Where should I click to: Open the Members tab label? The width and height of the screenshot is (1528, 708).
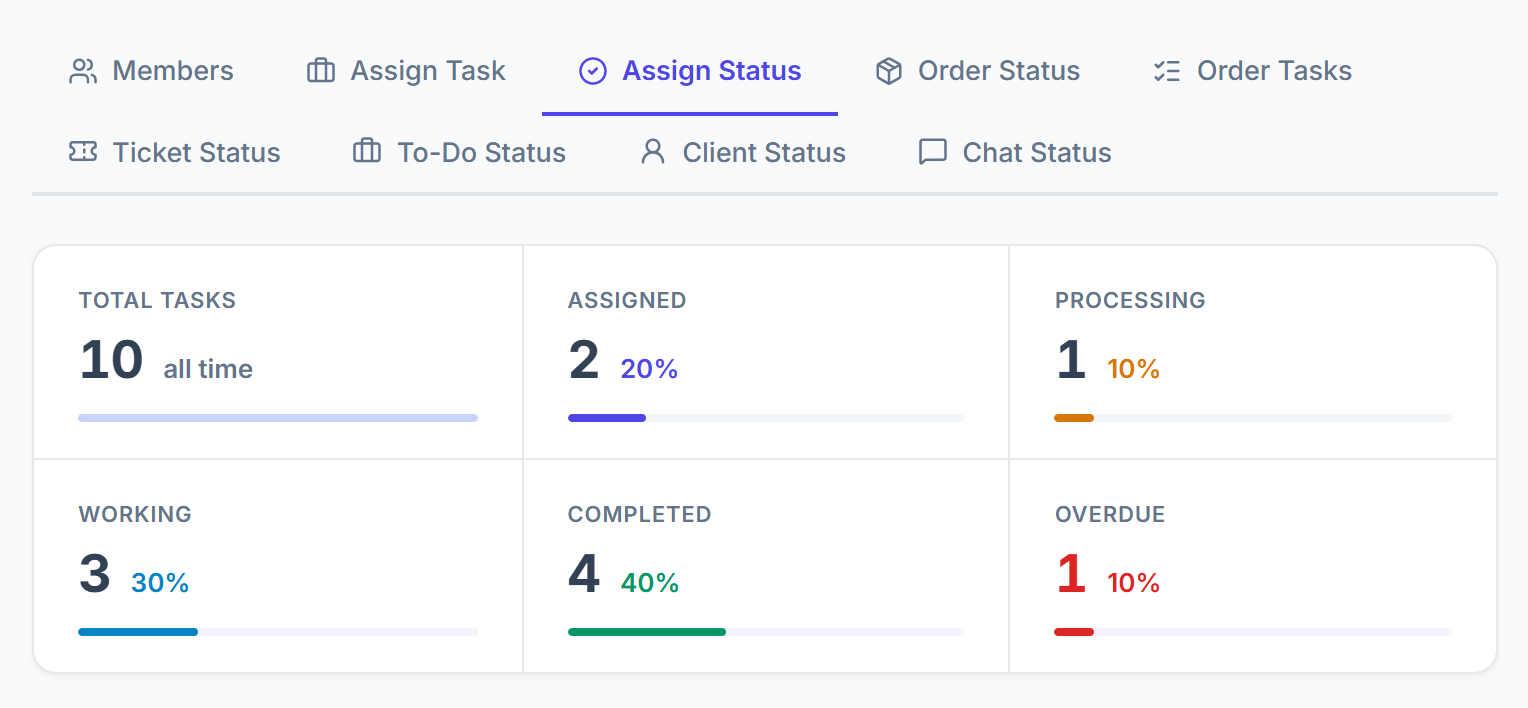[x=173, y=71]
